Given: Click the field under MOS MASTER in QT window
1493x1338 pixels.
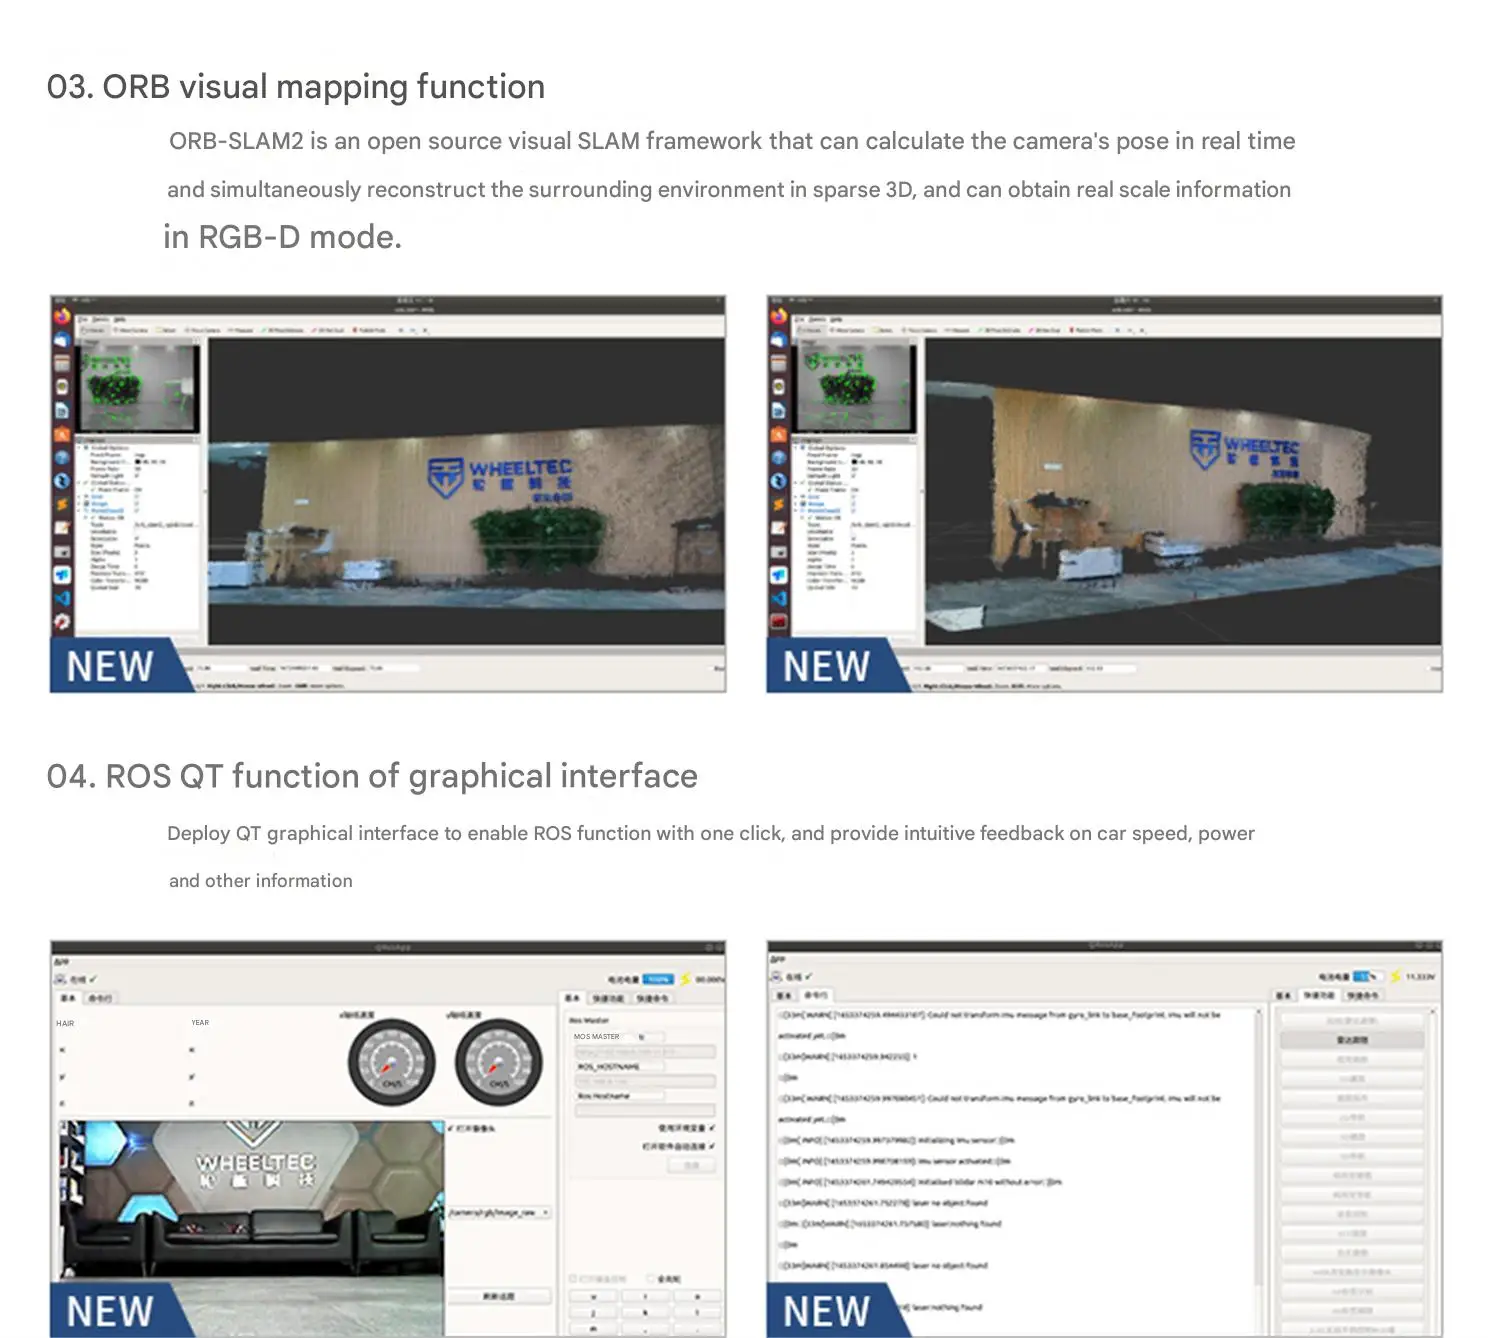Looking at the screenshot, I should [645, 1052].
